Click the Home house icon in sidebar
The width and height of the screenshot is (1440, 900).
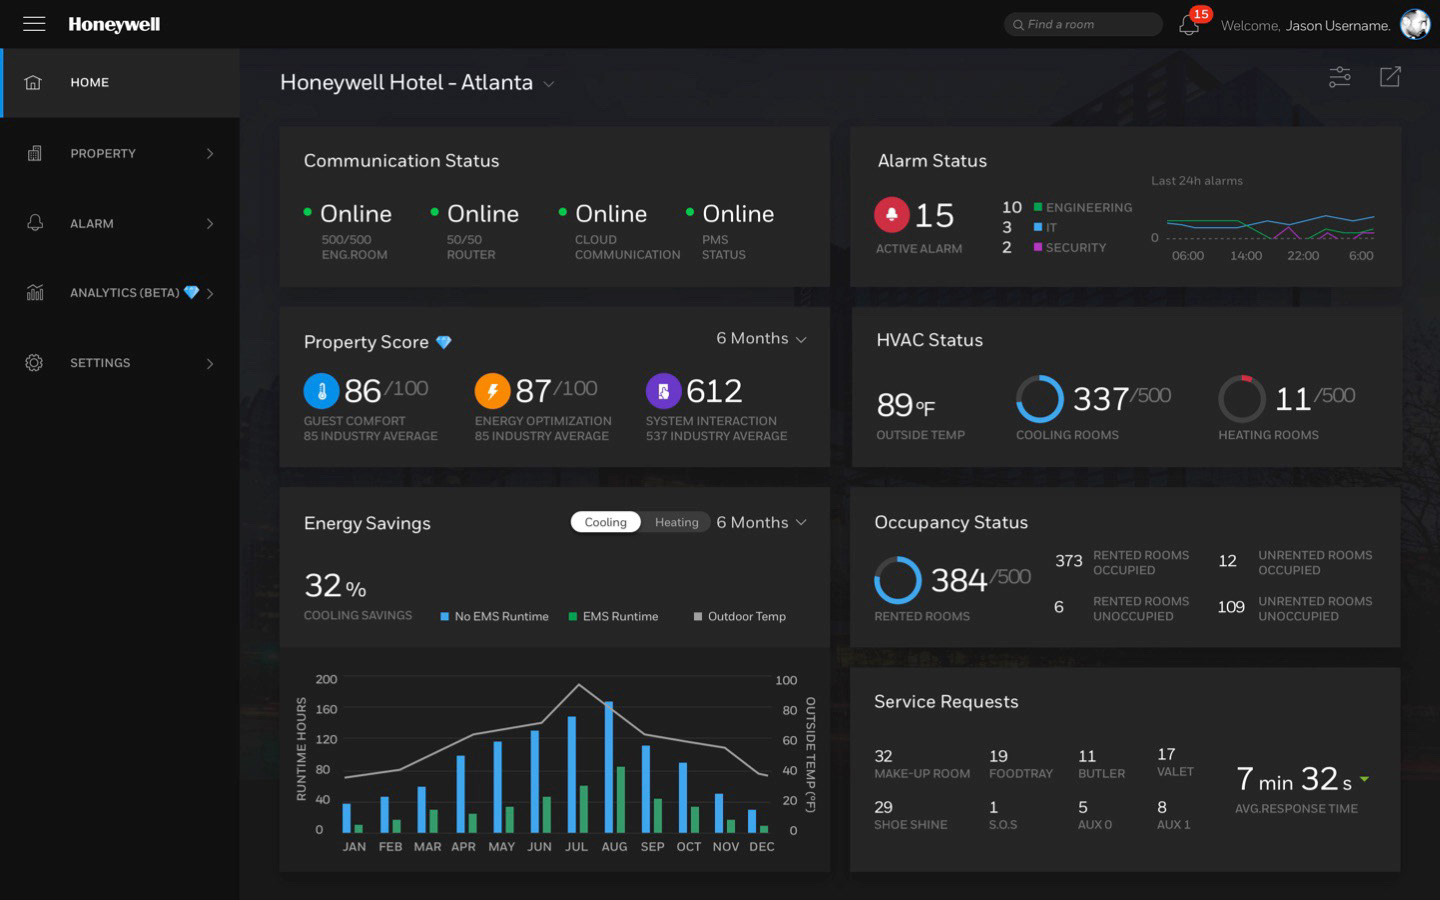pos(33,82)
